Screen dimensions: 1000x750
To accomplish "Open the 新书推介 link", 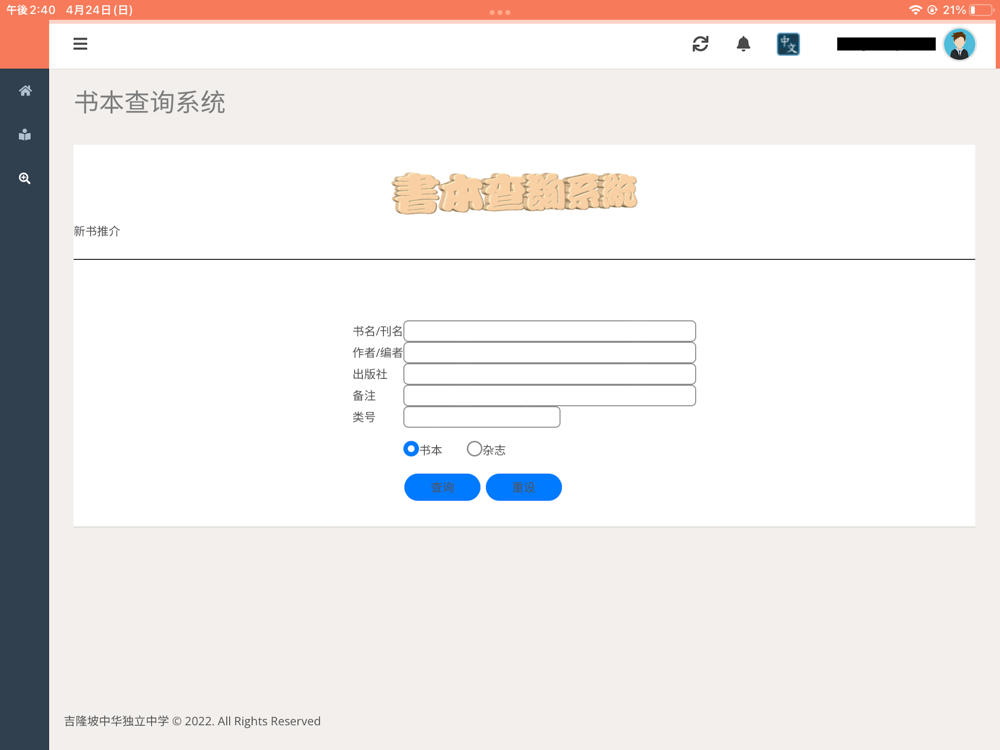I will pyautogui.click(x=97, y=231).
